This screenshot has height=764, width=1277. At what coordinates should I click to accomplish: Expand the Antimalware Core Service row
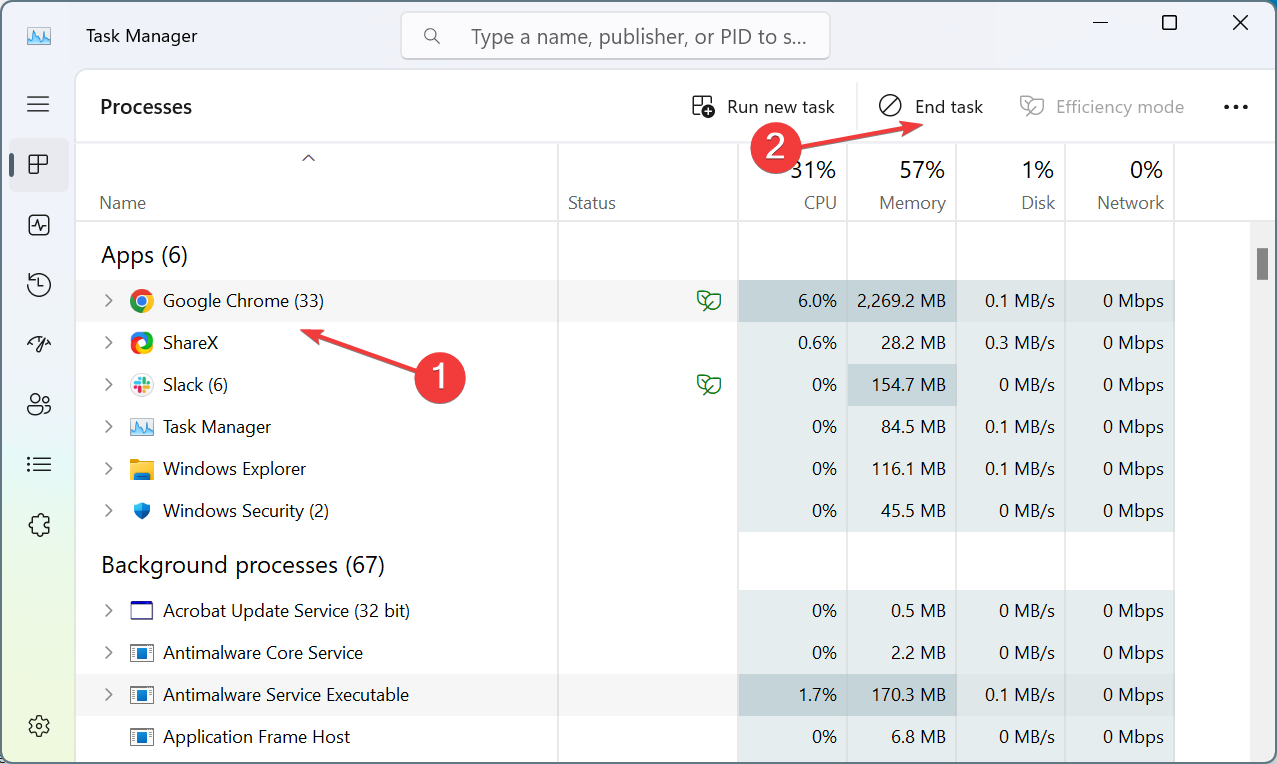coord(109,653)
